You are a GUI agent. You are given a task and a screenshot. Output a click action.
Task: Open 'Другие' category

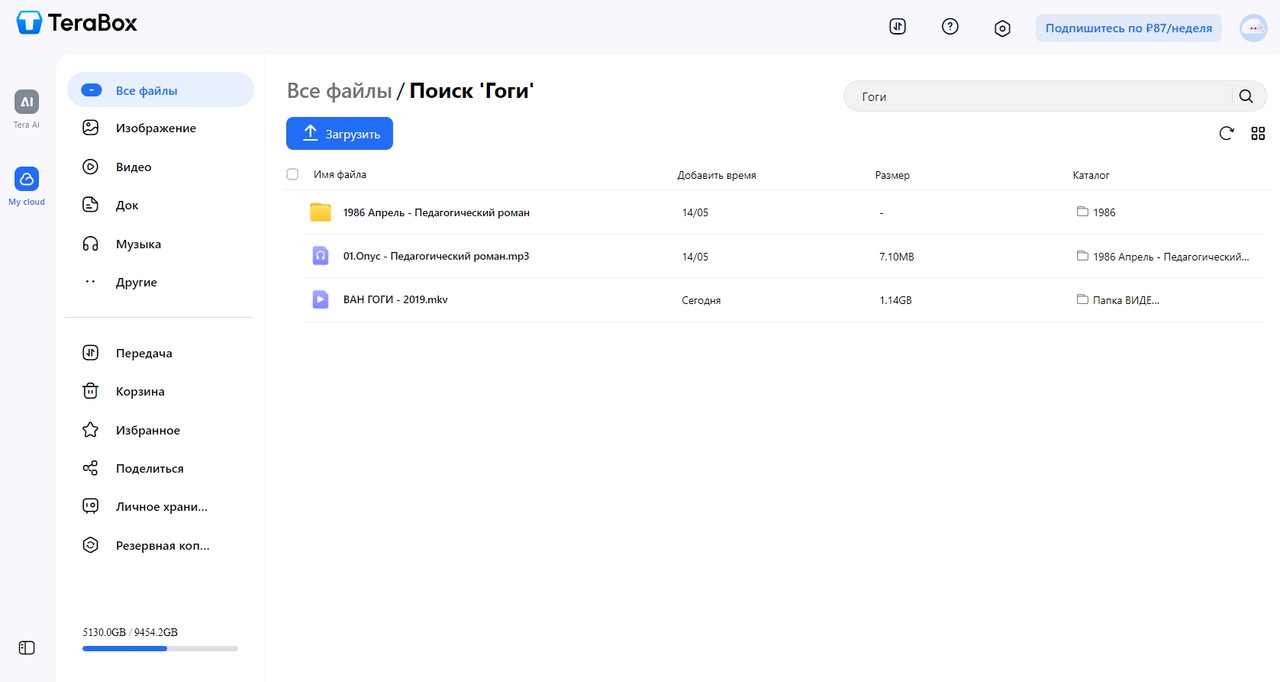pyautogui.click(x=136, y=282)
